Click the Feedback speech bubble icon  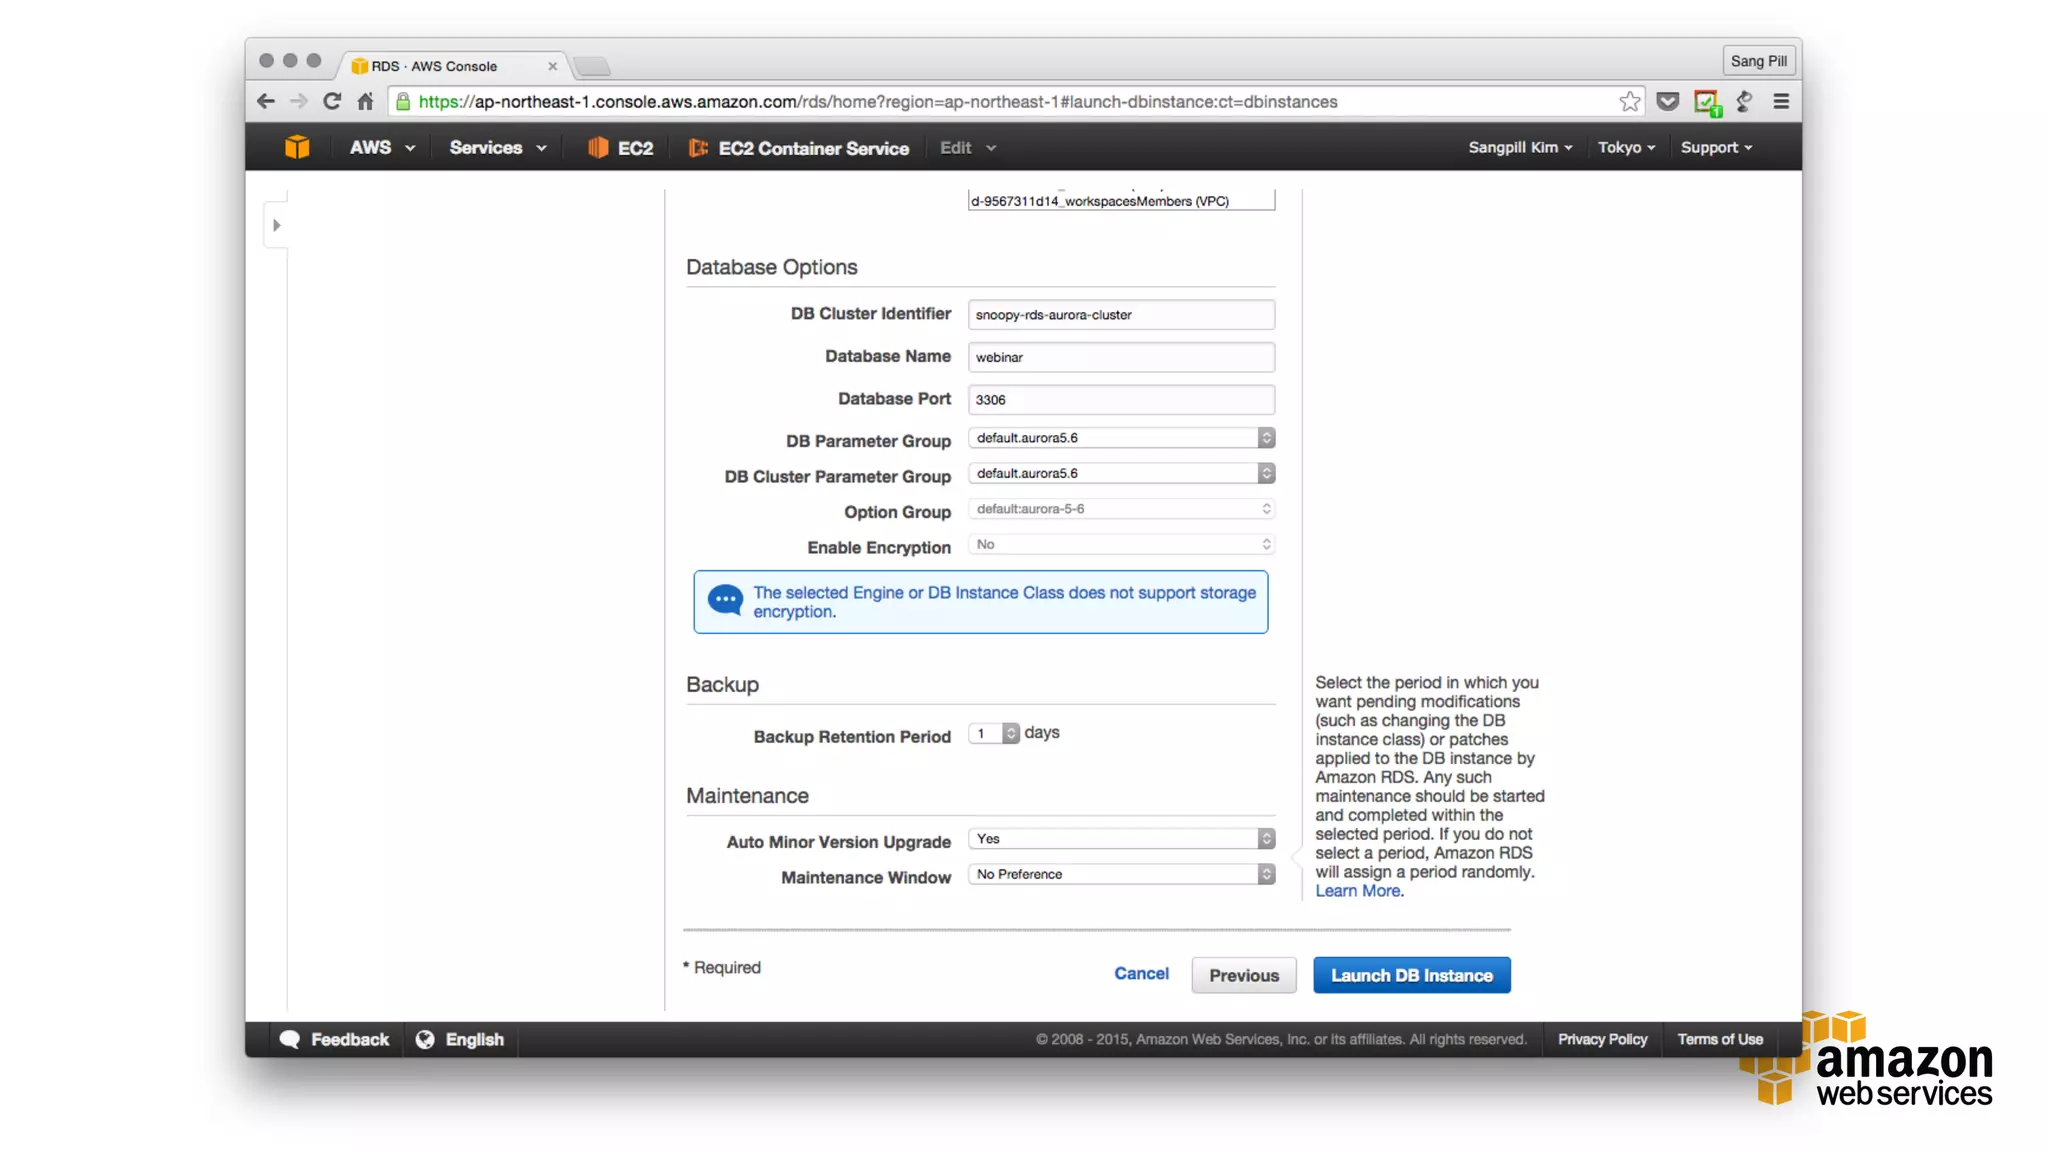point(290,1039)
